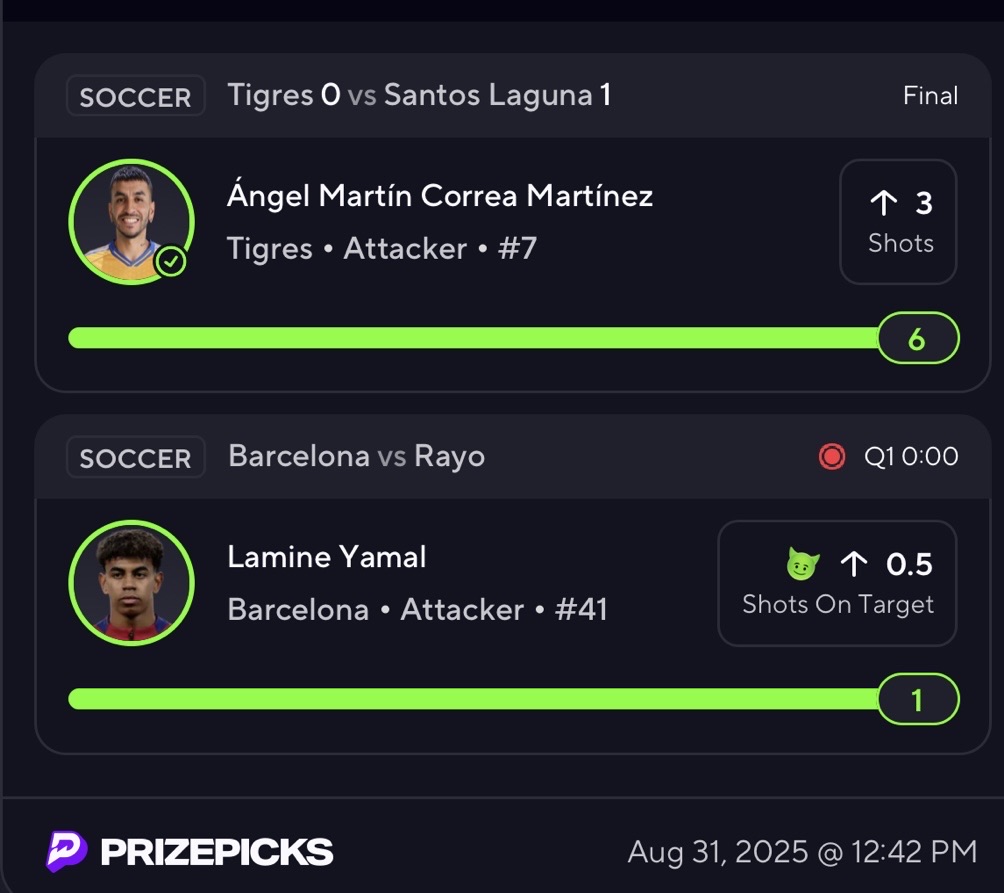Viewport: 1004px width, 893px height.
Task: Select the 3 Shots pick box
Action: coord(898,222)
